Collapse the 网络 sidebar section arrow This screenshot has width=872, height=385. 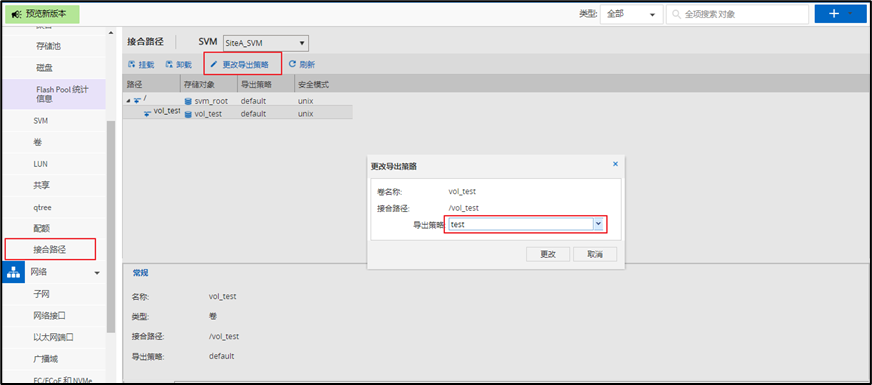[x=97, y=273]
